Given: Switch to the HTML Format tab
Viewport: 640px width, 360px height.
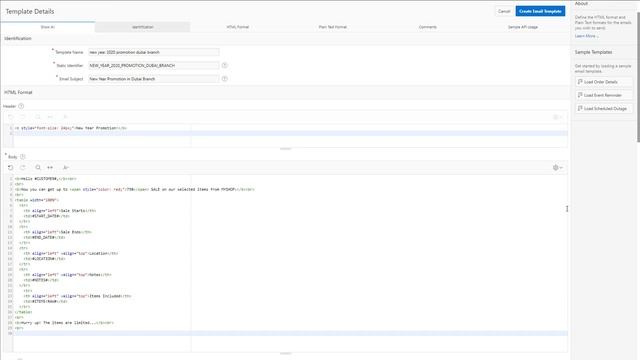Looking at the screenshot, I should 238,27.
